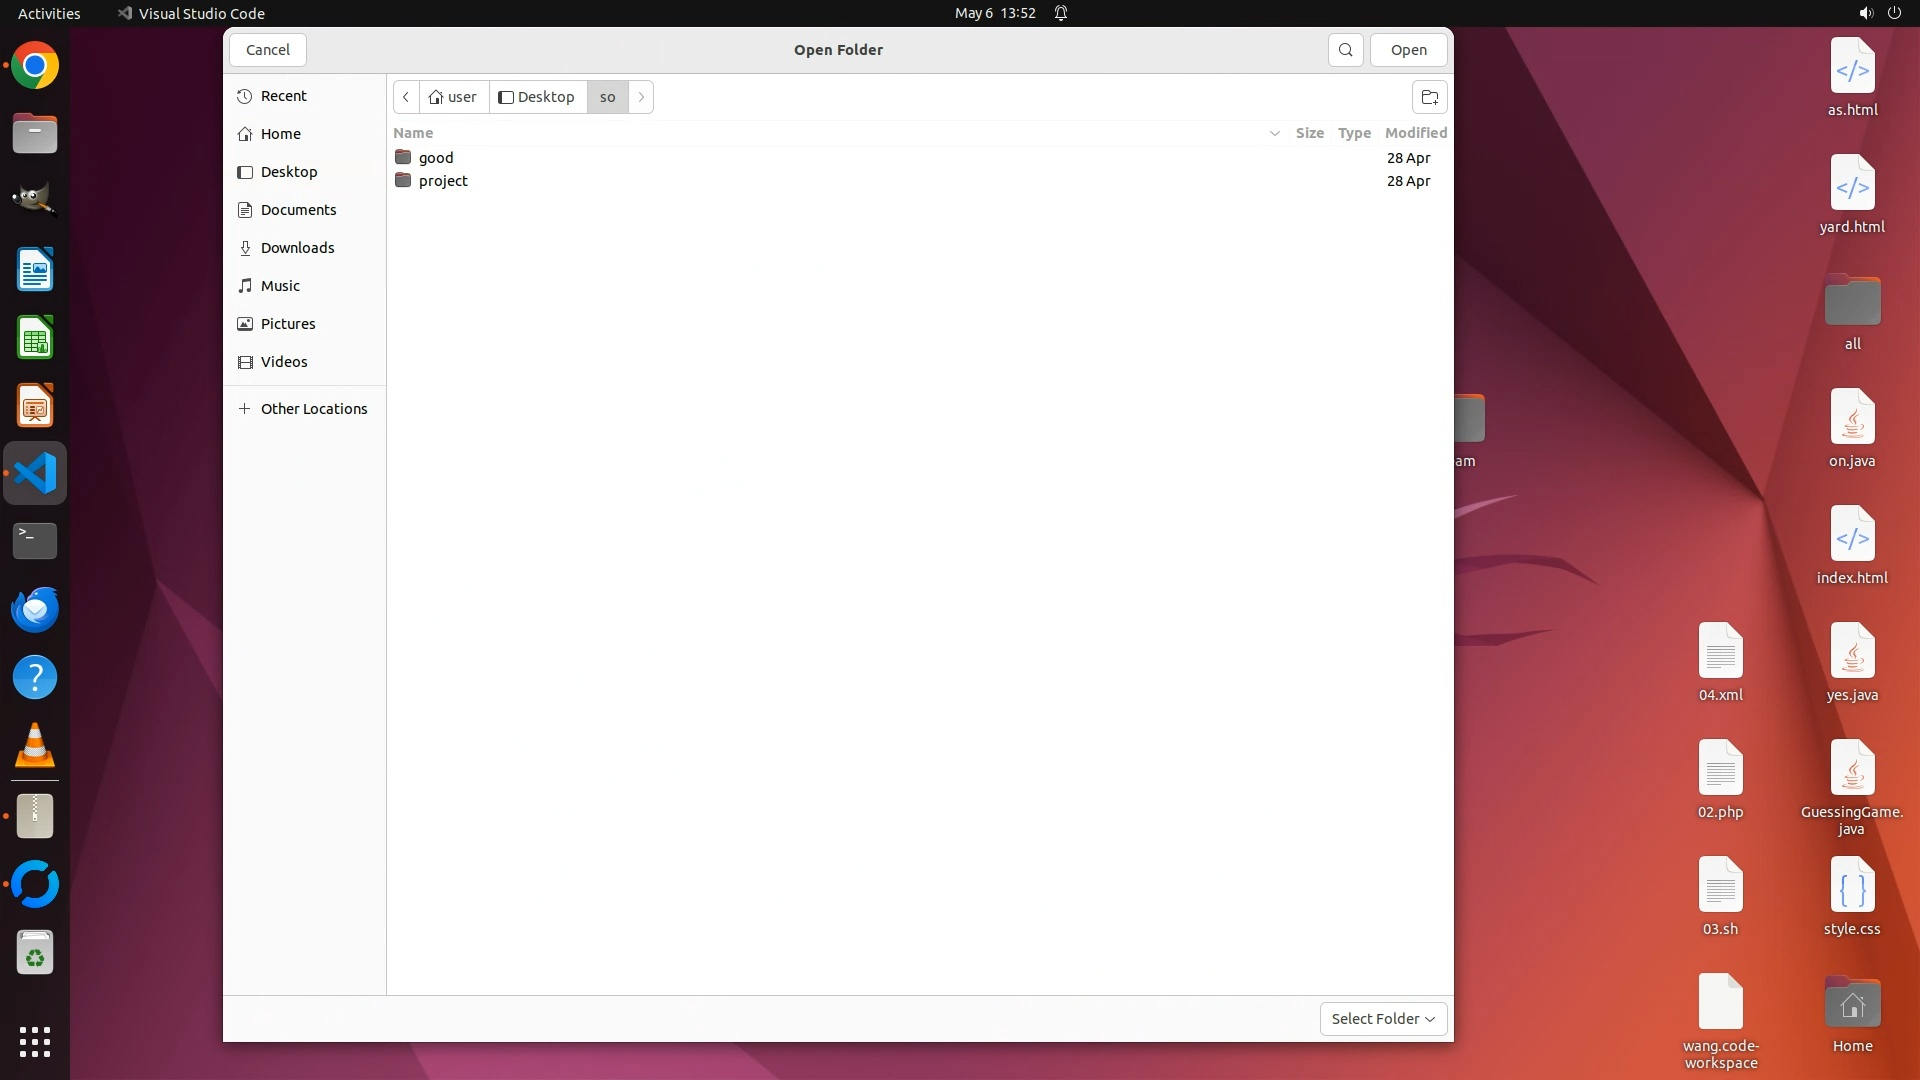Sort files by the Modified column header
1920x1080 pixels.
coord(1415,133)
